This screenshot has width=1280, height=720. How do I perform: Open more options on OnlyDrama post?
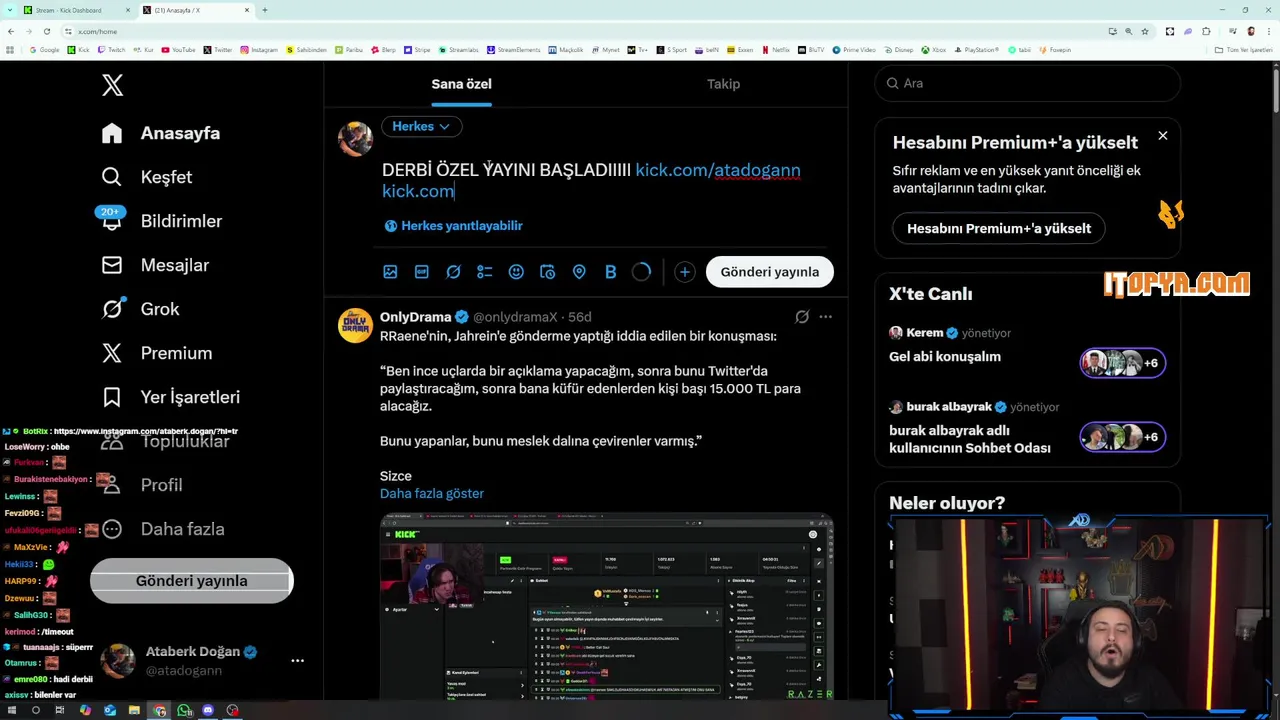click(825, 317)
